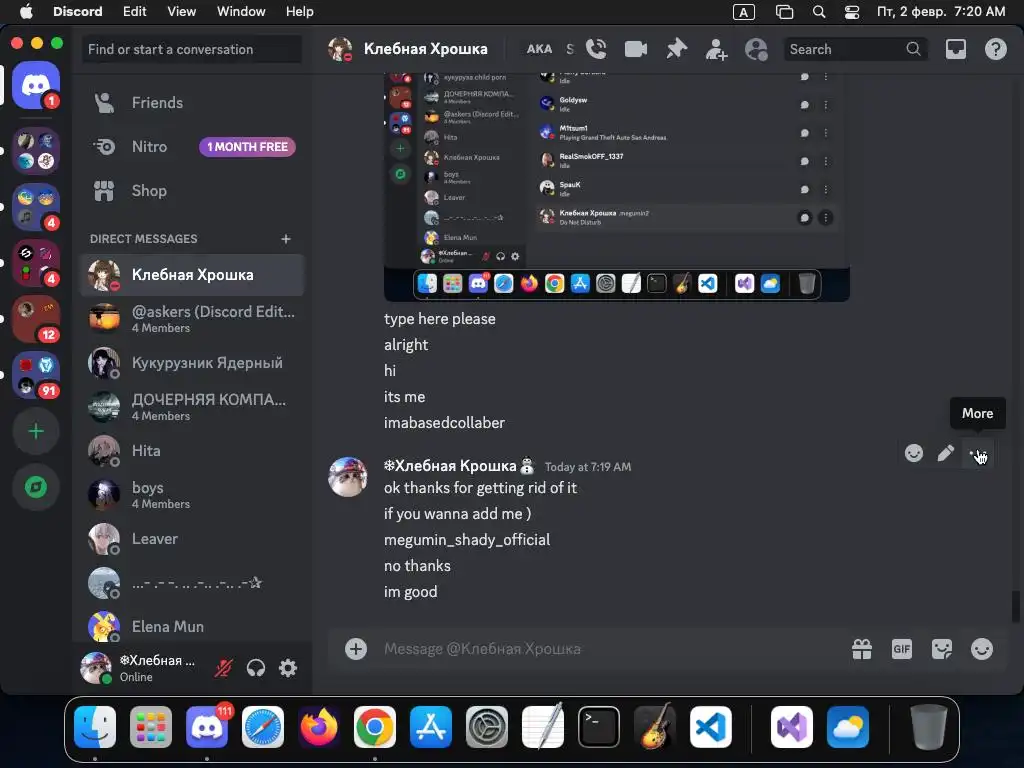Screen dimensions: 1024x768
Task: Add friends to DM
Action: (716, 50)
